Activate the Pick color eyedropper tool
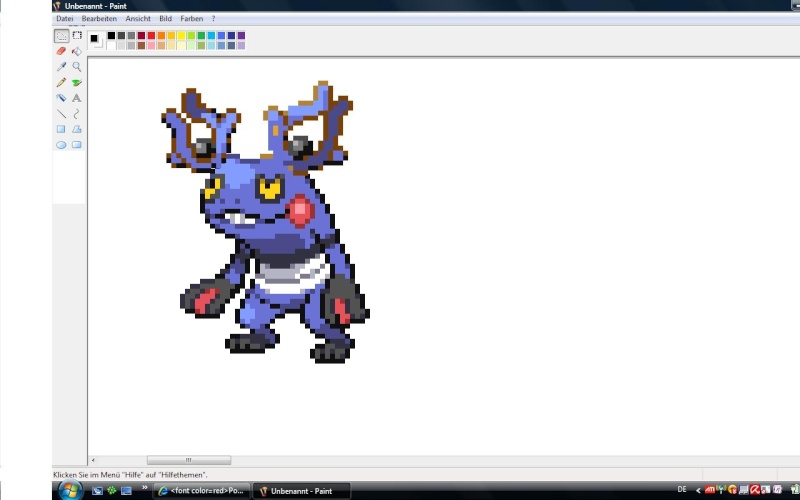The height and width of the screenshot is (500, 800). (61, 66)
